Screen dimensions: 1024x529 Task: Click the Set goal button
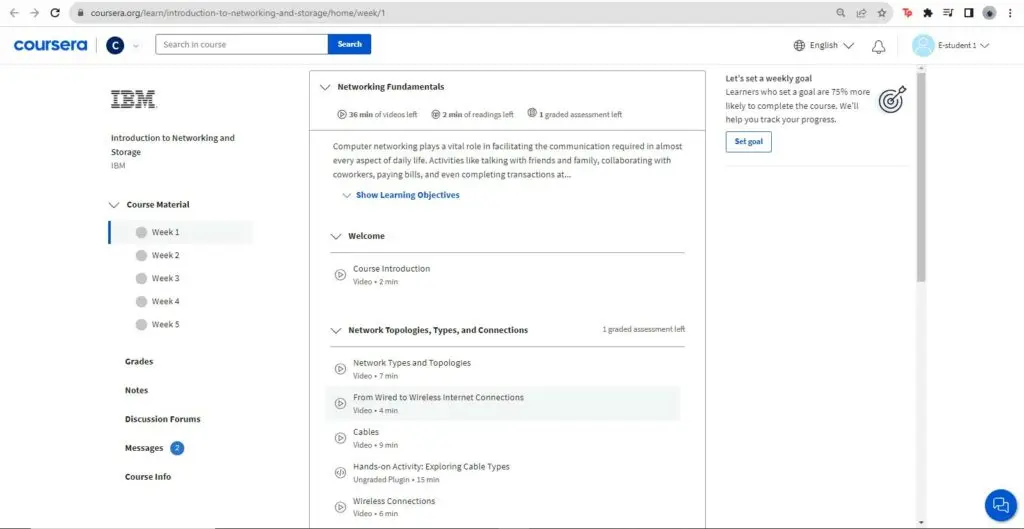[x=748, y=142]
